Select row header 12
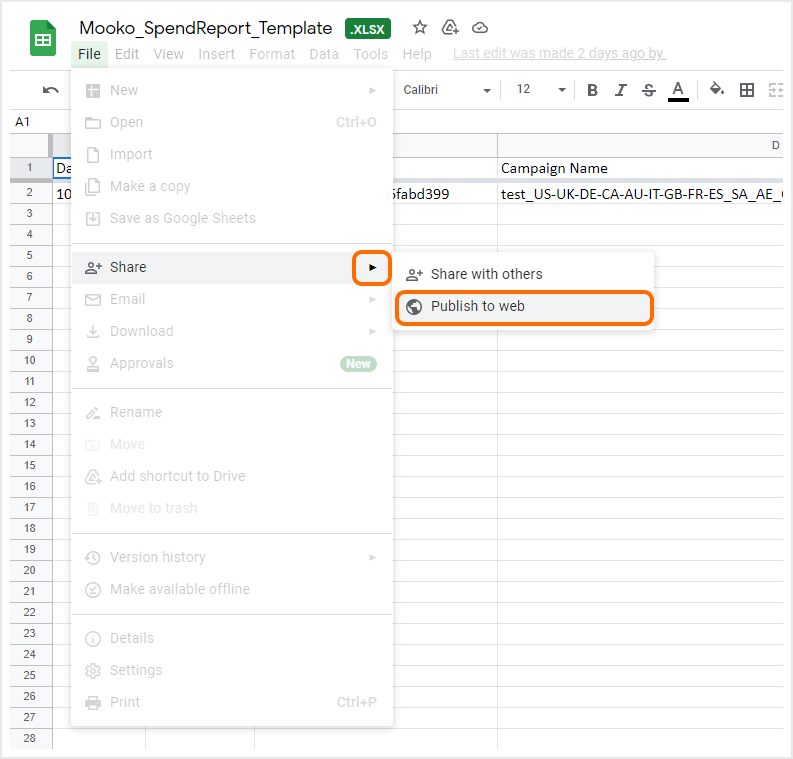The height and width of the screenshot is (759, 793). click(x=30, y=403)
